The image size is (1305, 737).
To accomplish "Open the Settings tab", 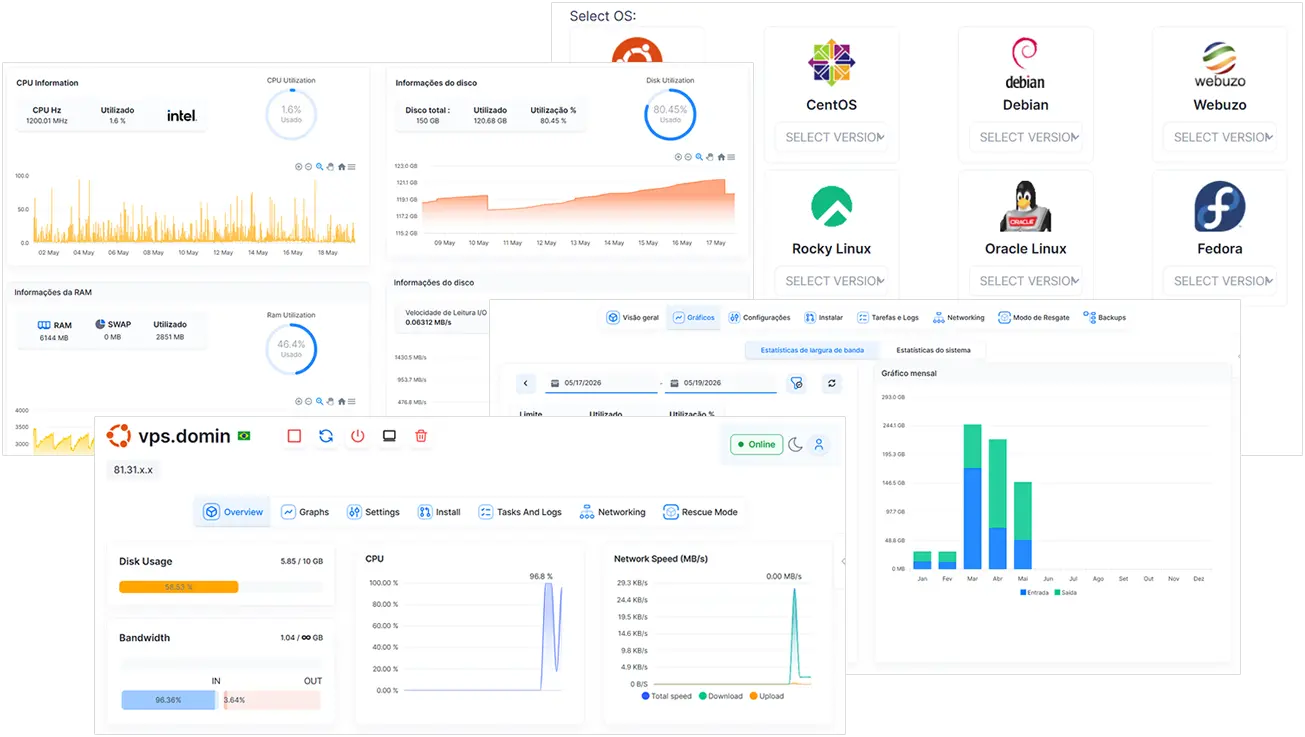I will pyautogui.click(x=373, y=512).
